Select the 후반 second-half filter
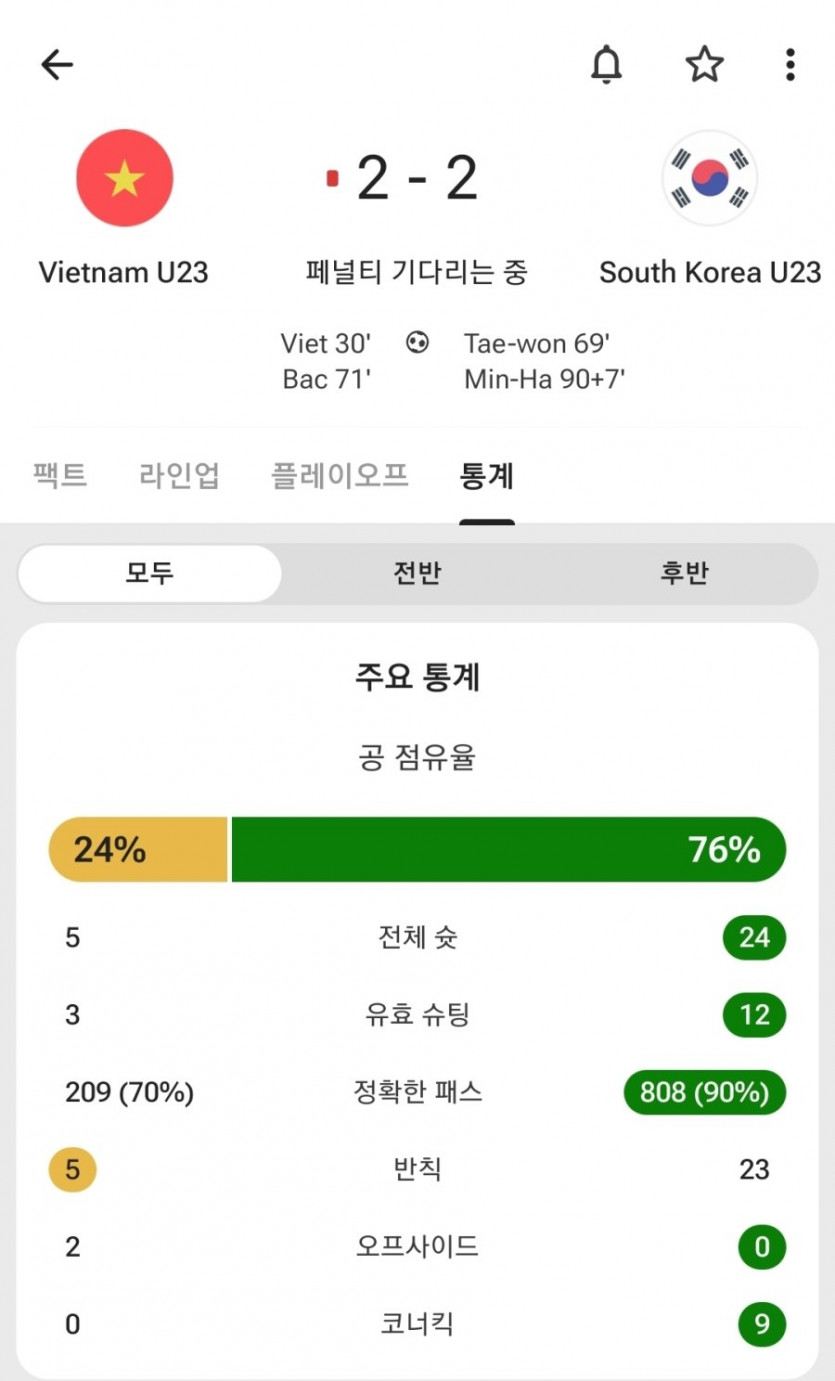 pos(684,574)
